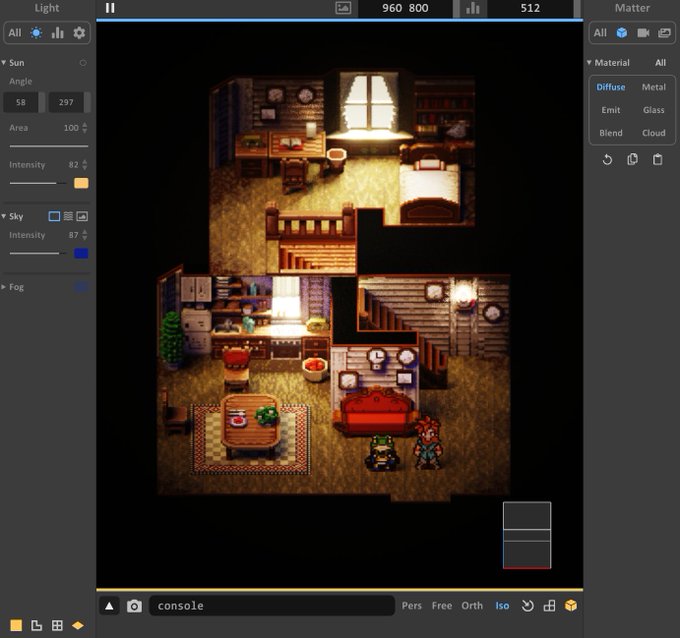The width and height of the screenshot is (680, 638).
Task: Focus the console input field
Action: pos(272,605)
